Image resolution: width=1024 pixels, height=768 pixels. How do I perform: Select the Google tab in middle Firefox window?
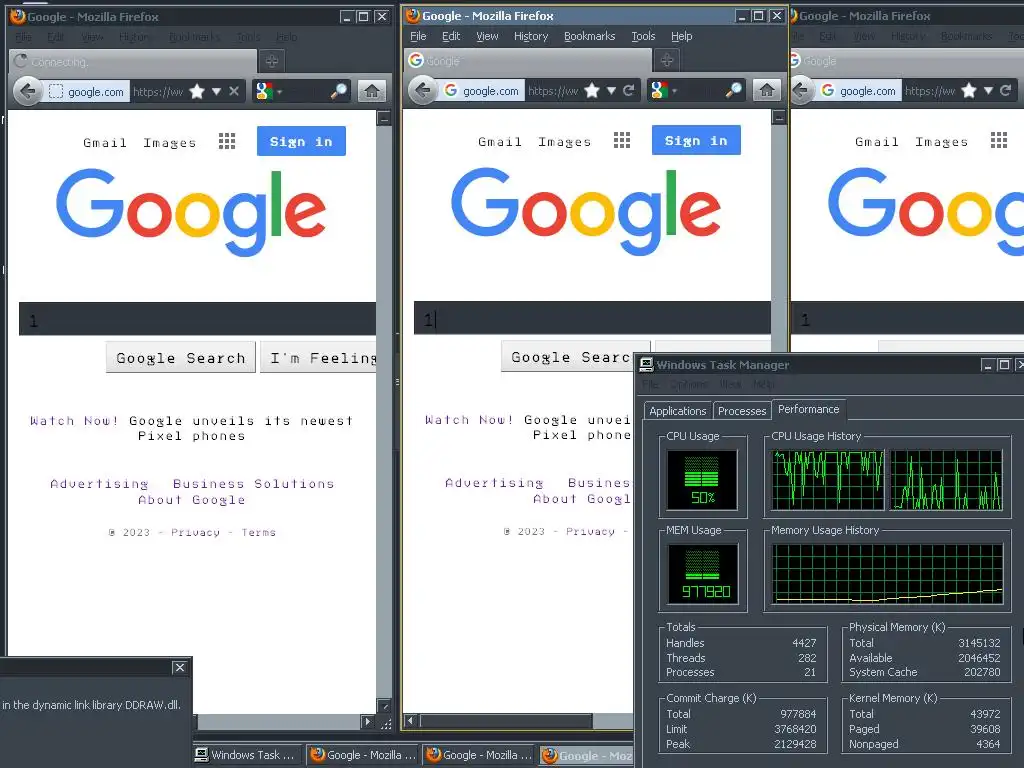pos(528,60)
